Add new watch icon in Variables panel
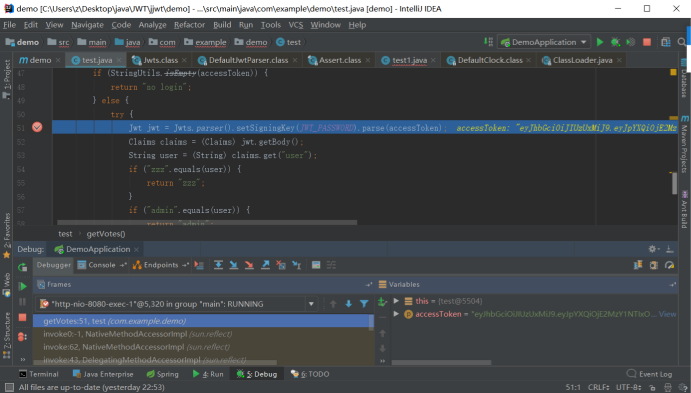 pyautogui.click(x=382, y=302)
